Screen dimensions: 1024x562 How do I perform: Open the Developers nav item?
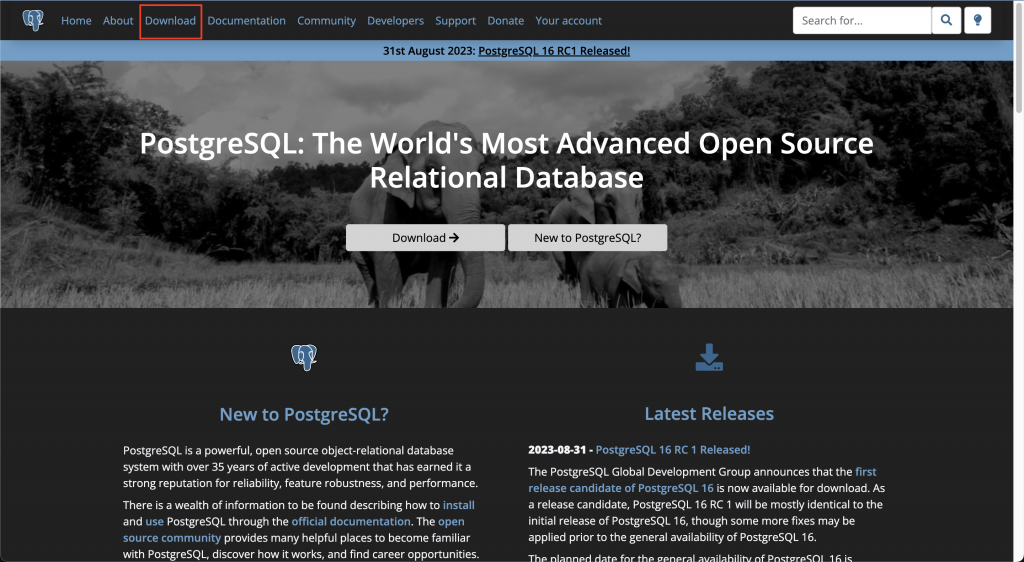coord(395,20)
